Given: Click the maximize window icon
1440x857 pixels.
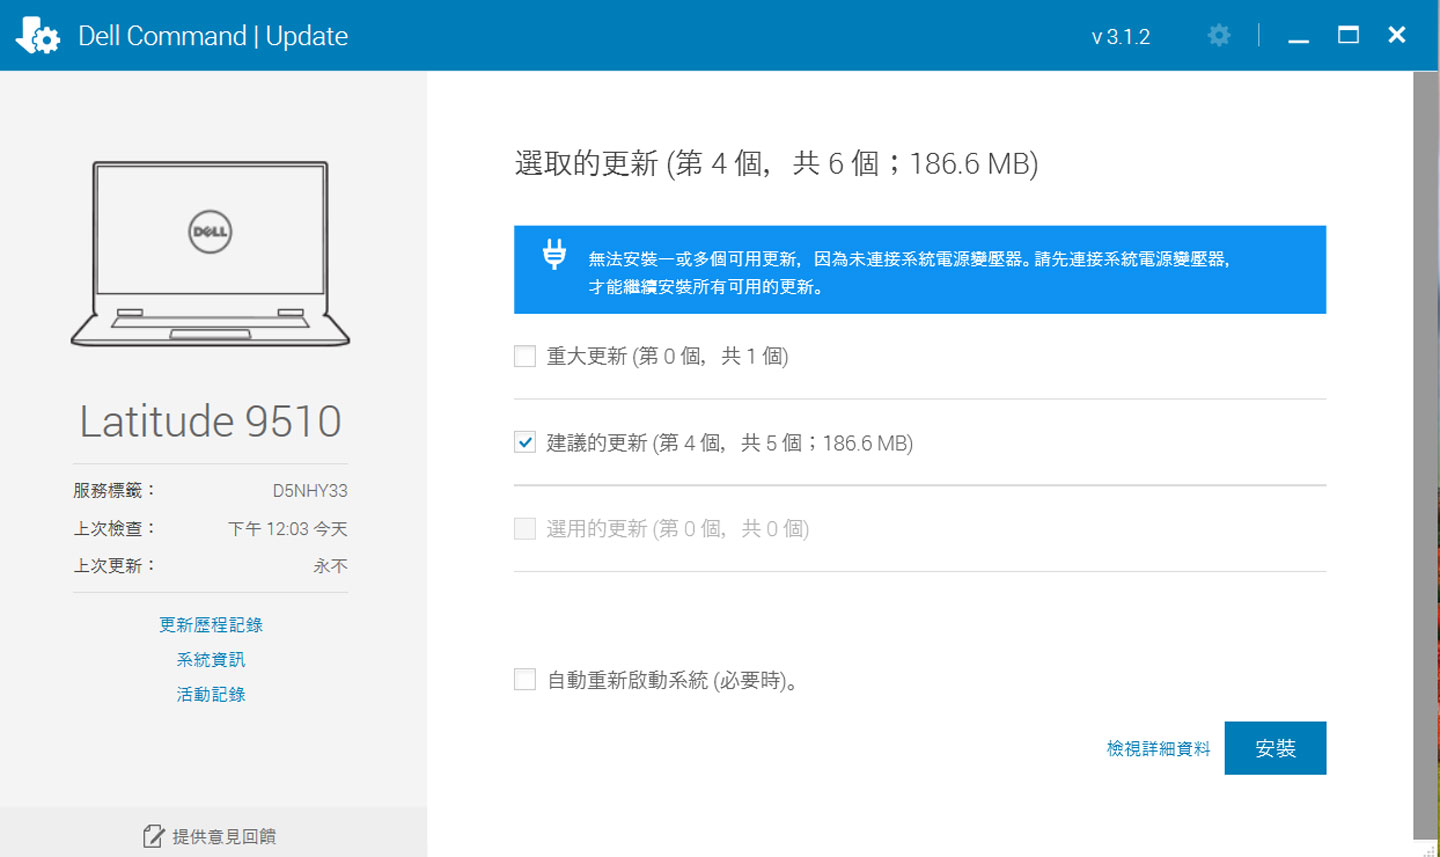Looking at the screenshot, I should point(1348,34).
